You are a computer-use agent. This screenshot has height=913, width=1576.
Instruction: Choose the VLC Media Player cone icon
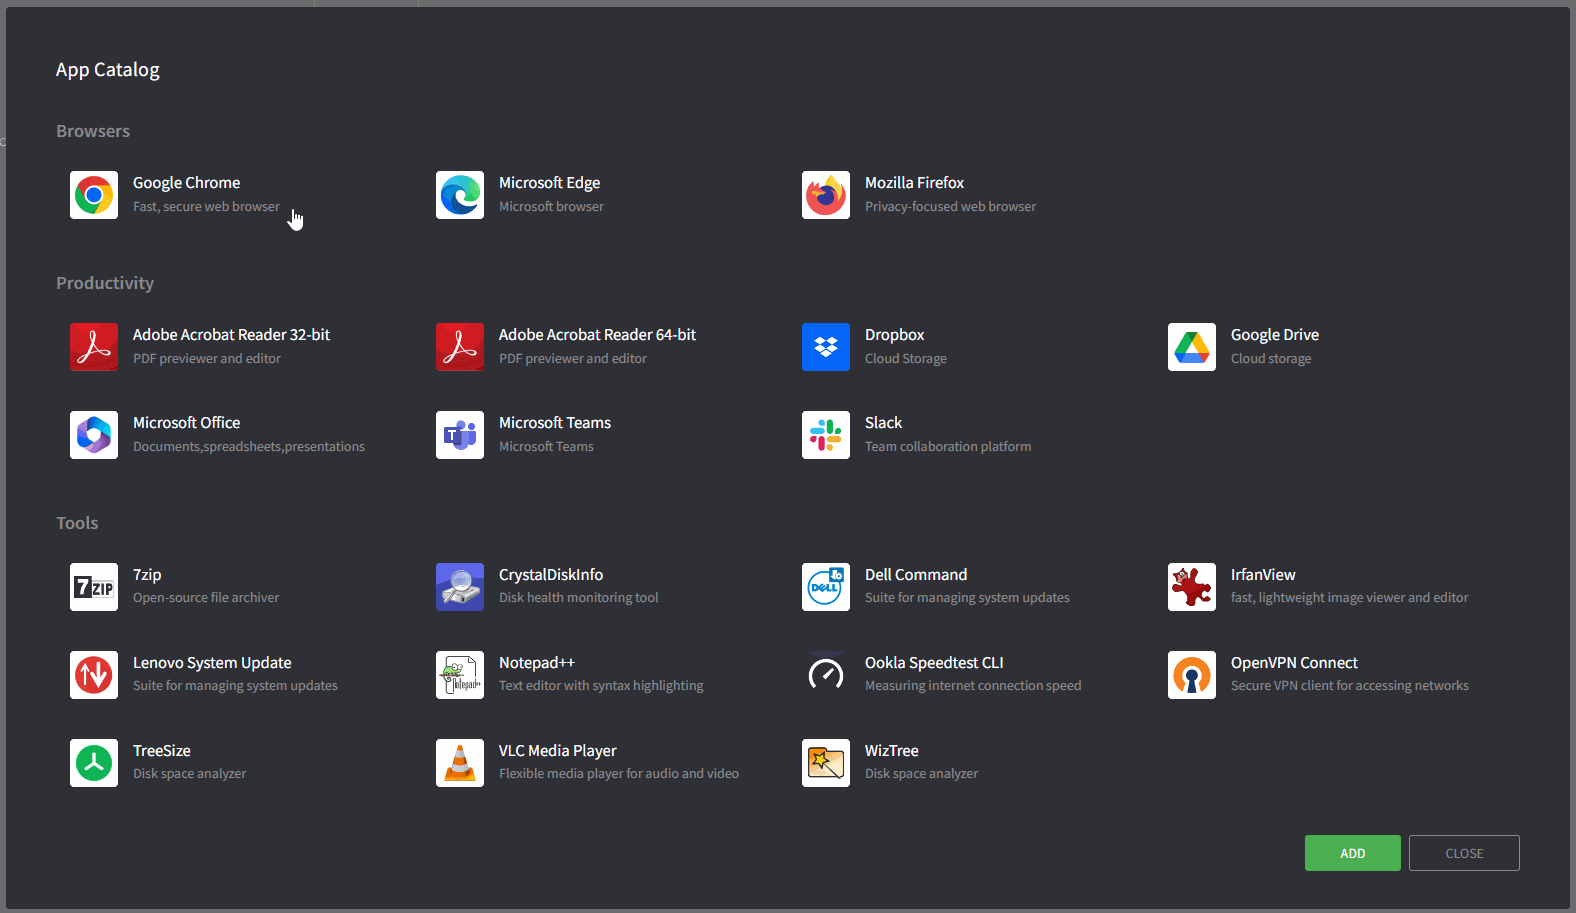[460, 763]
